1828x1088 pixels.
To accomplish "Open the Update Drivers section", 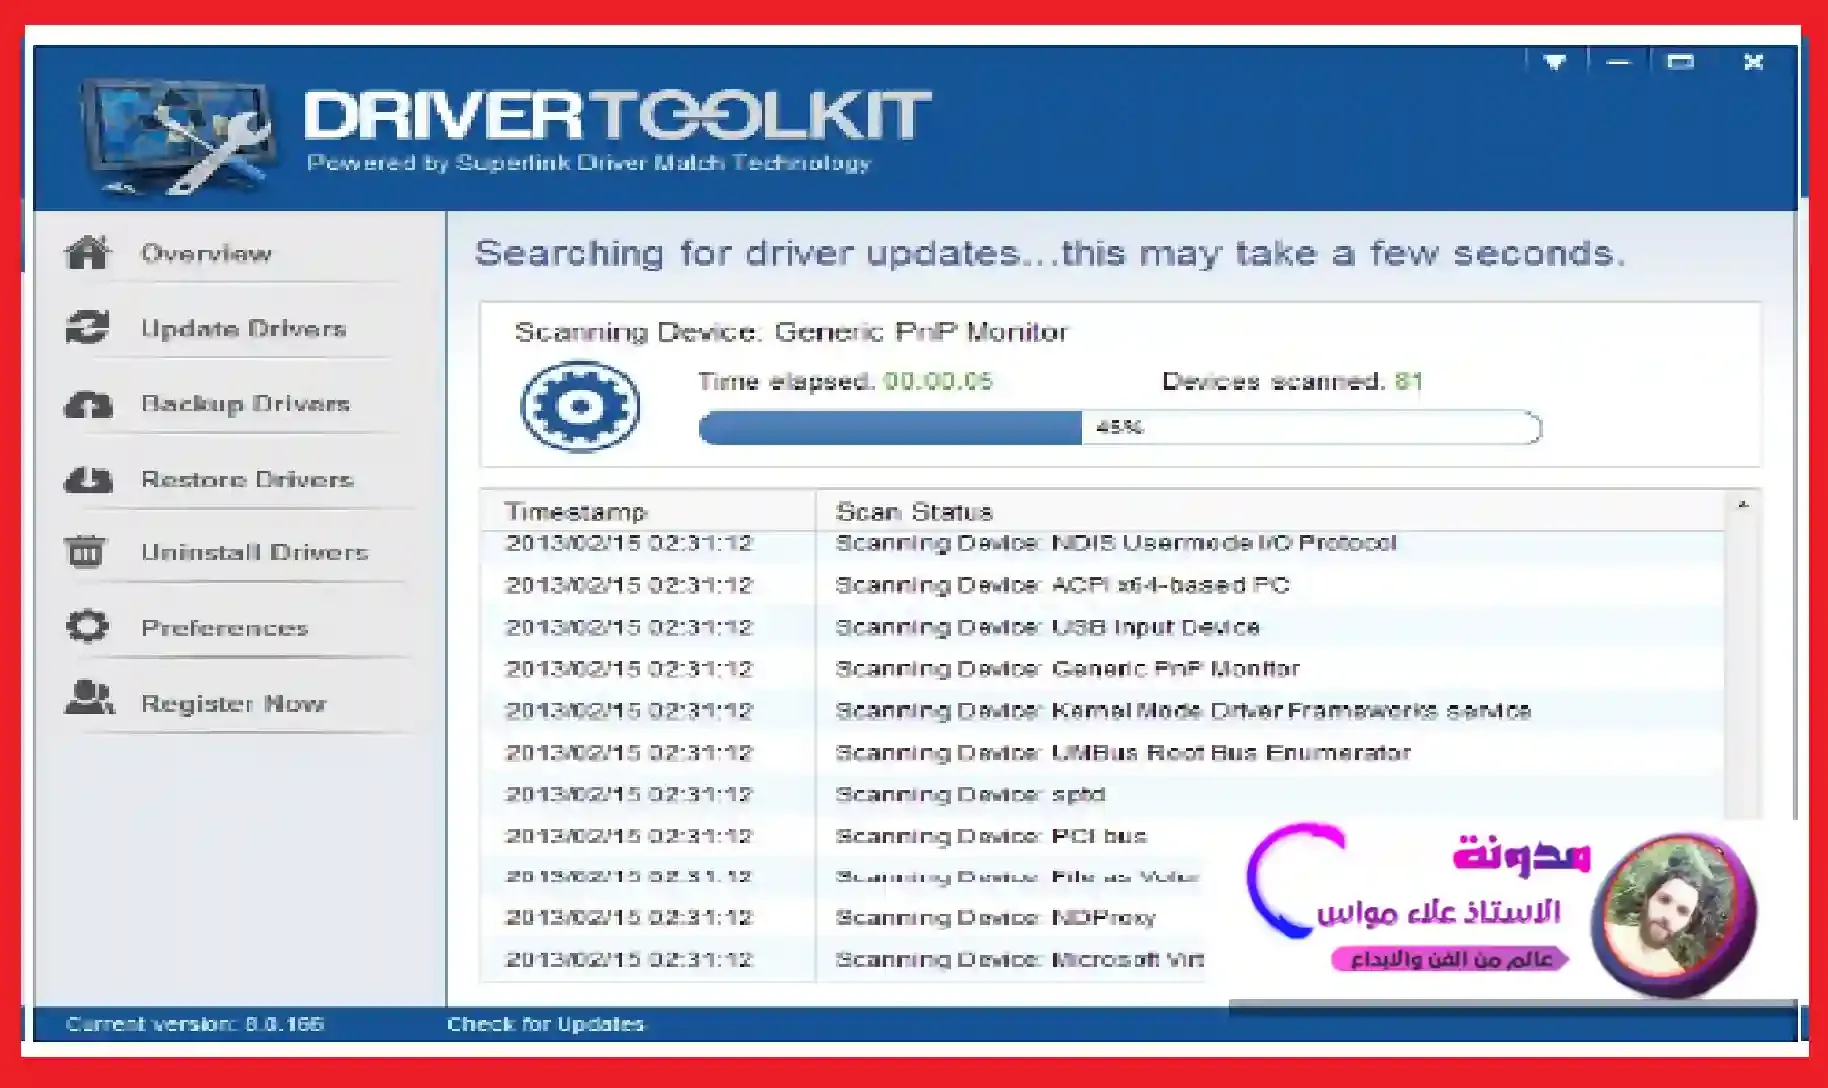I will (243, 328).
